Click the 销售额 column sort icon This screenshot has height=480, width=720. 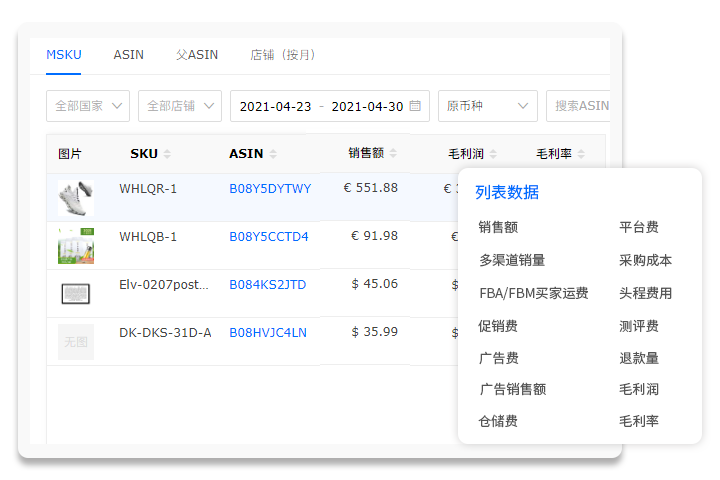[393, 154]
